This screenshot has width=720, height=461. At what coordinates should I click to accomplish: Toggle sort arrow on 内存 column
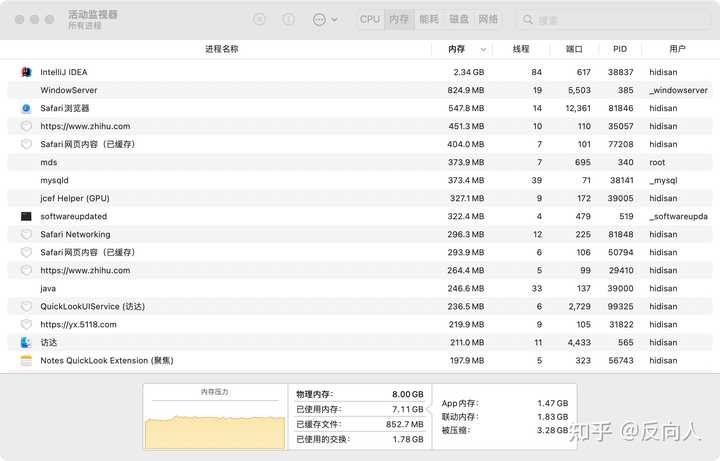click(483, 49)
